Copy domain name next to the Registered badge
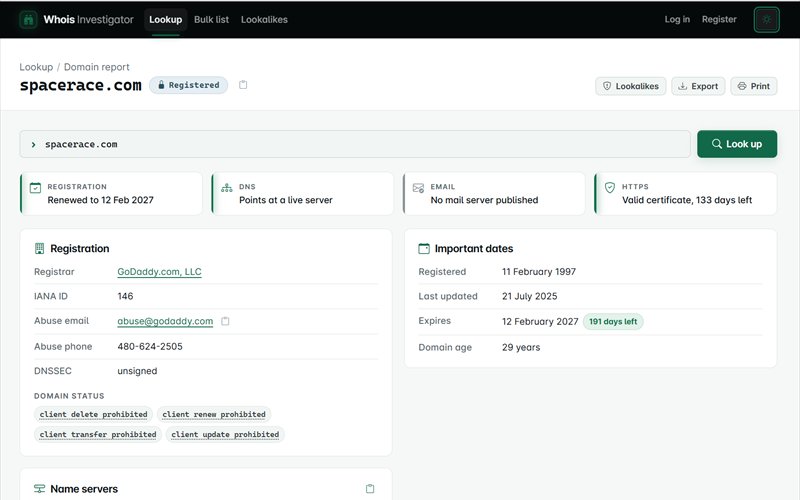Screen dimensions: 800x500 pyautogui.click(x=243, y=85)
